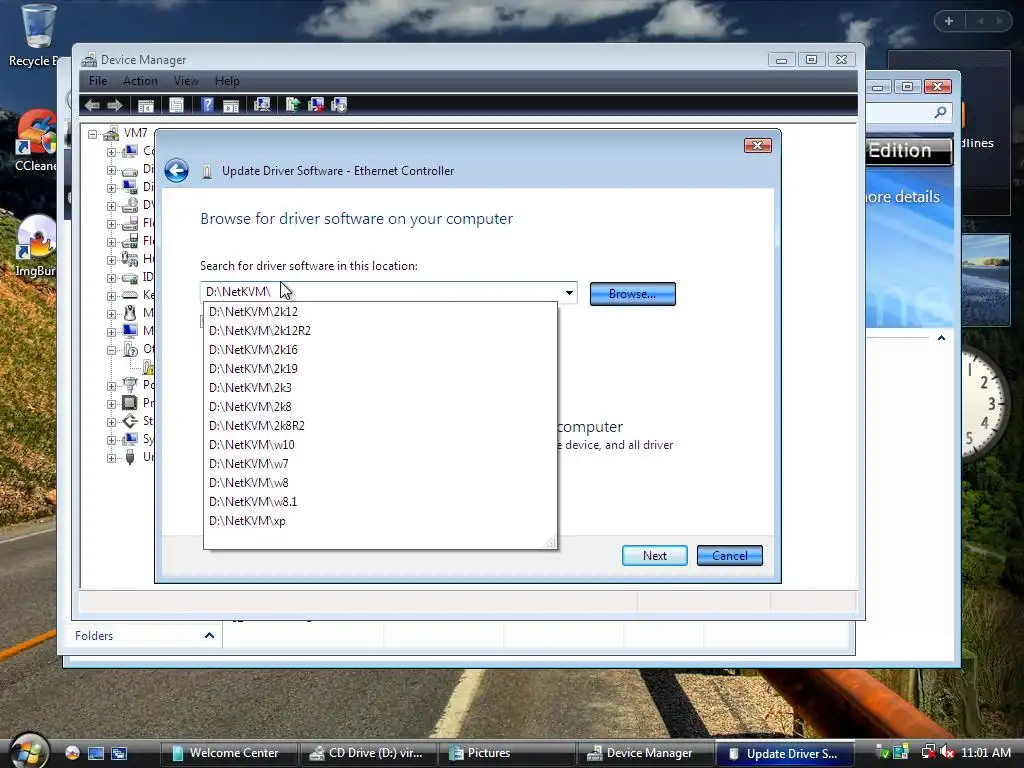
Task: Open the Properties toolbar icon
Action: click(176, 105)
